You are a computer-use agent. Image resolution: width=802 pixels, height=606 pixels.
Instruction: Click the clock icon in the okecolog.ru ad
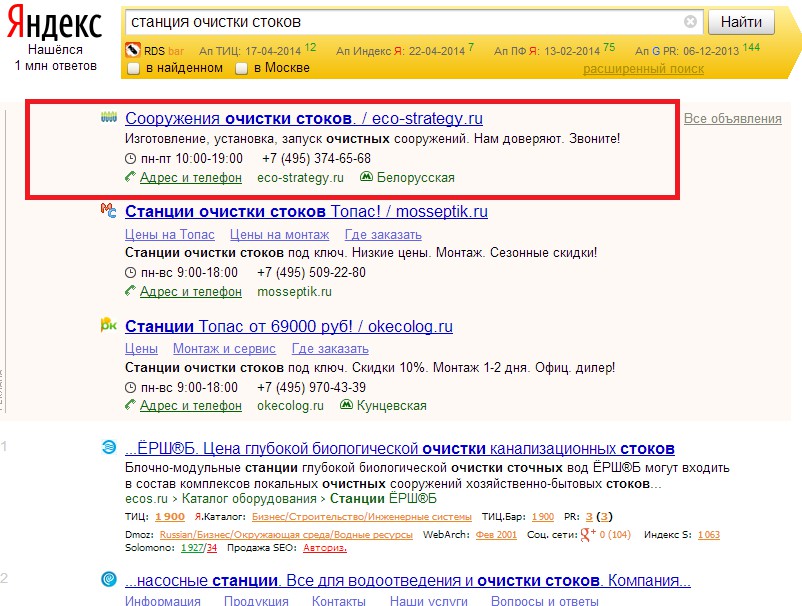click(x=130, y=388)
